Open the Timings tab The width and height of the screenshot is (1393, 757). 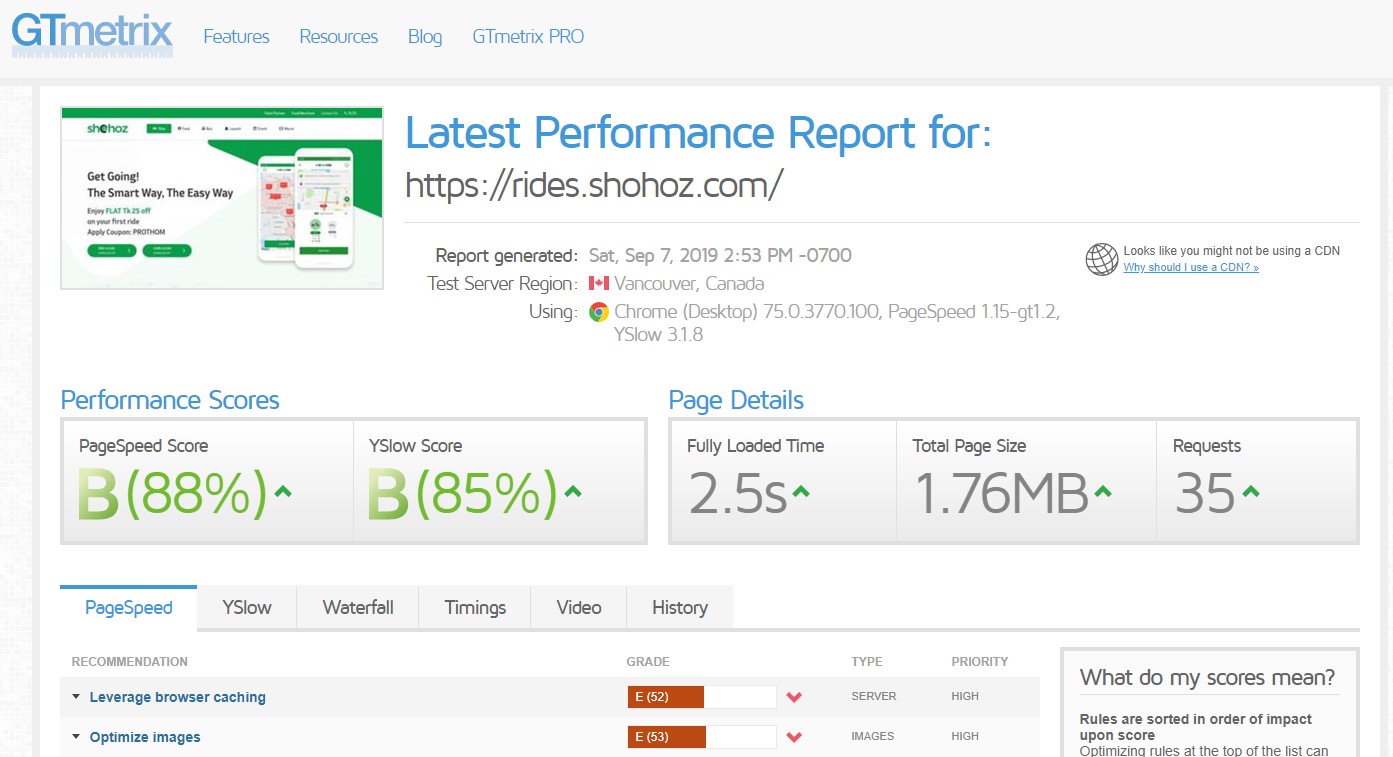tap(475, 607)
